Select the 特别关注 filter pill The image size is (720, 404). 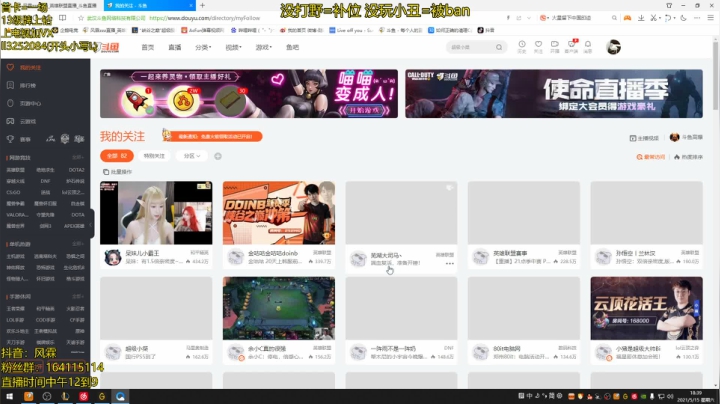(x=154, y=156)
